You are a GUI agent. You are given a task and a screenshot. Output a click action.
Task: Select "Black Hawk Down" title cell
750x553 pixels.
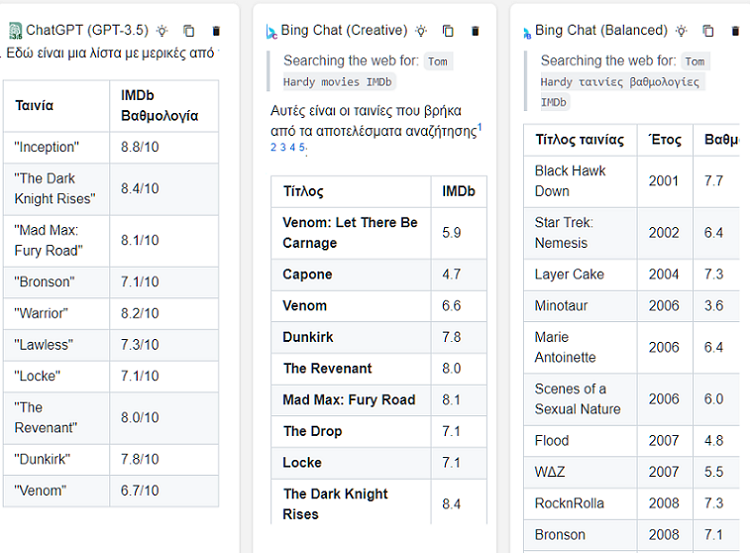(580, 181)
